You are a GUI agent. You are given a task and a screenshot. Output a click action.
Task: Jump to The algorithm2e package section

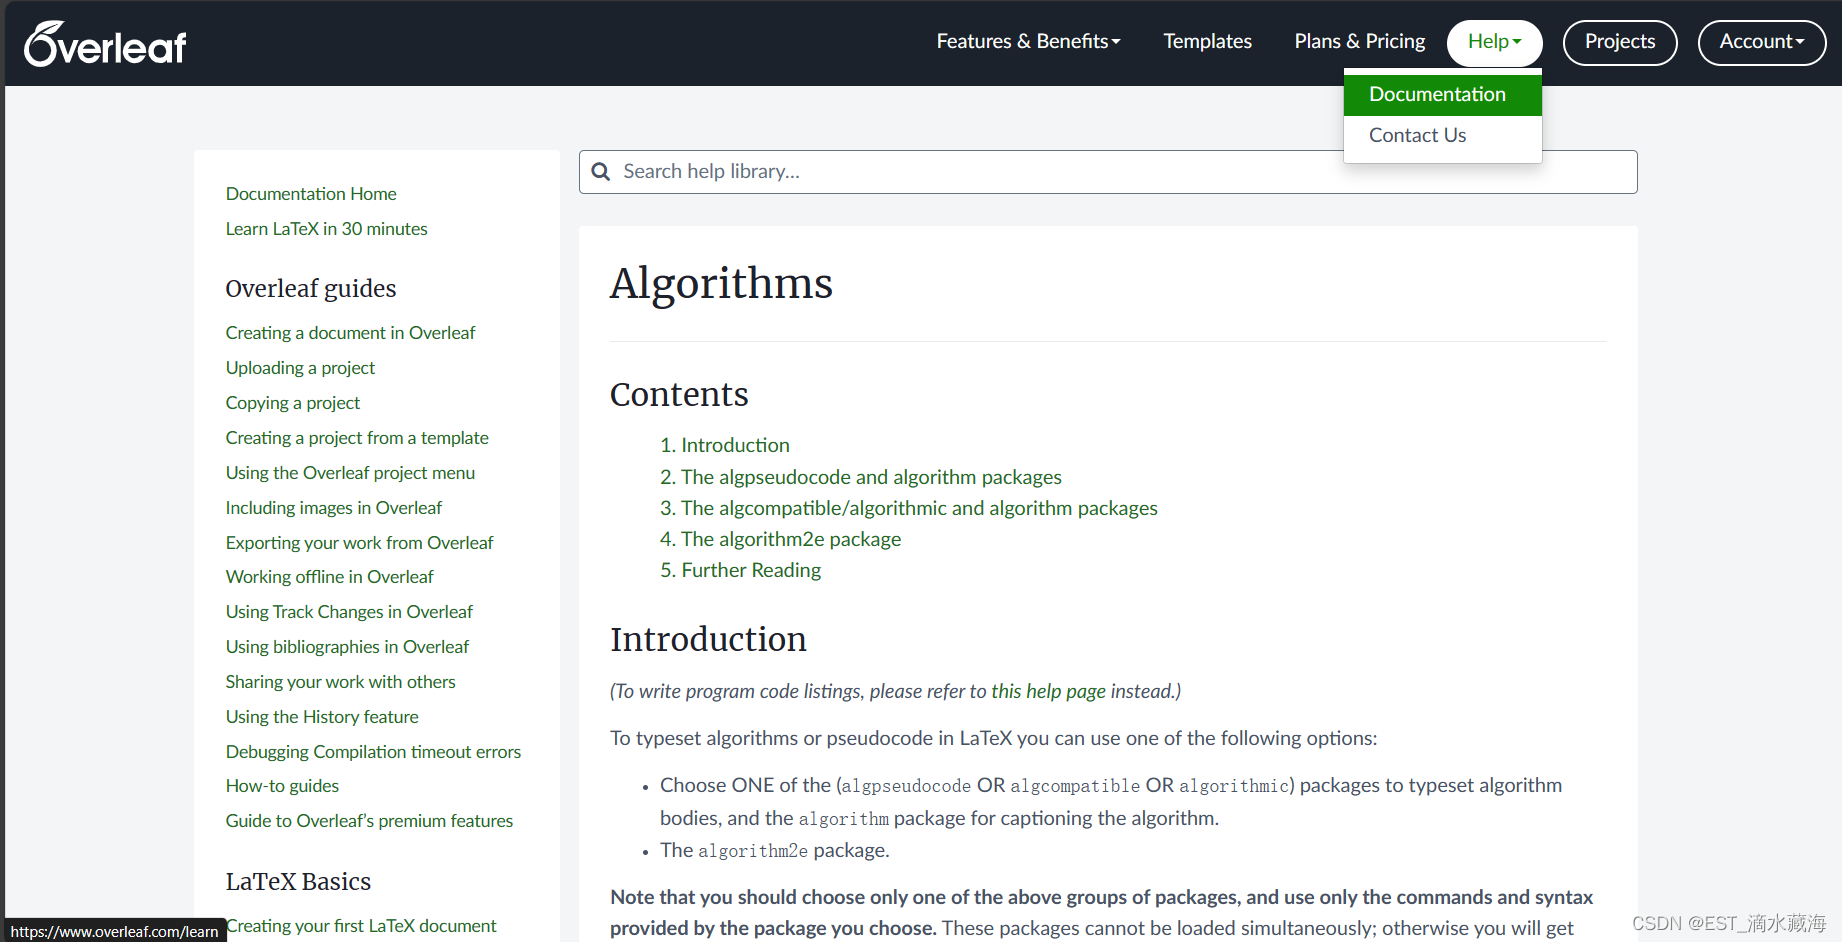[x=791, y=539]
